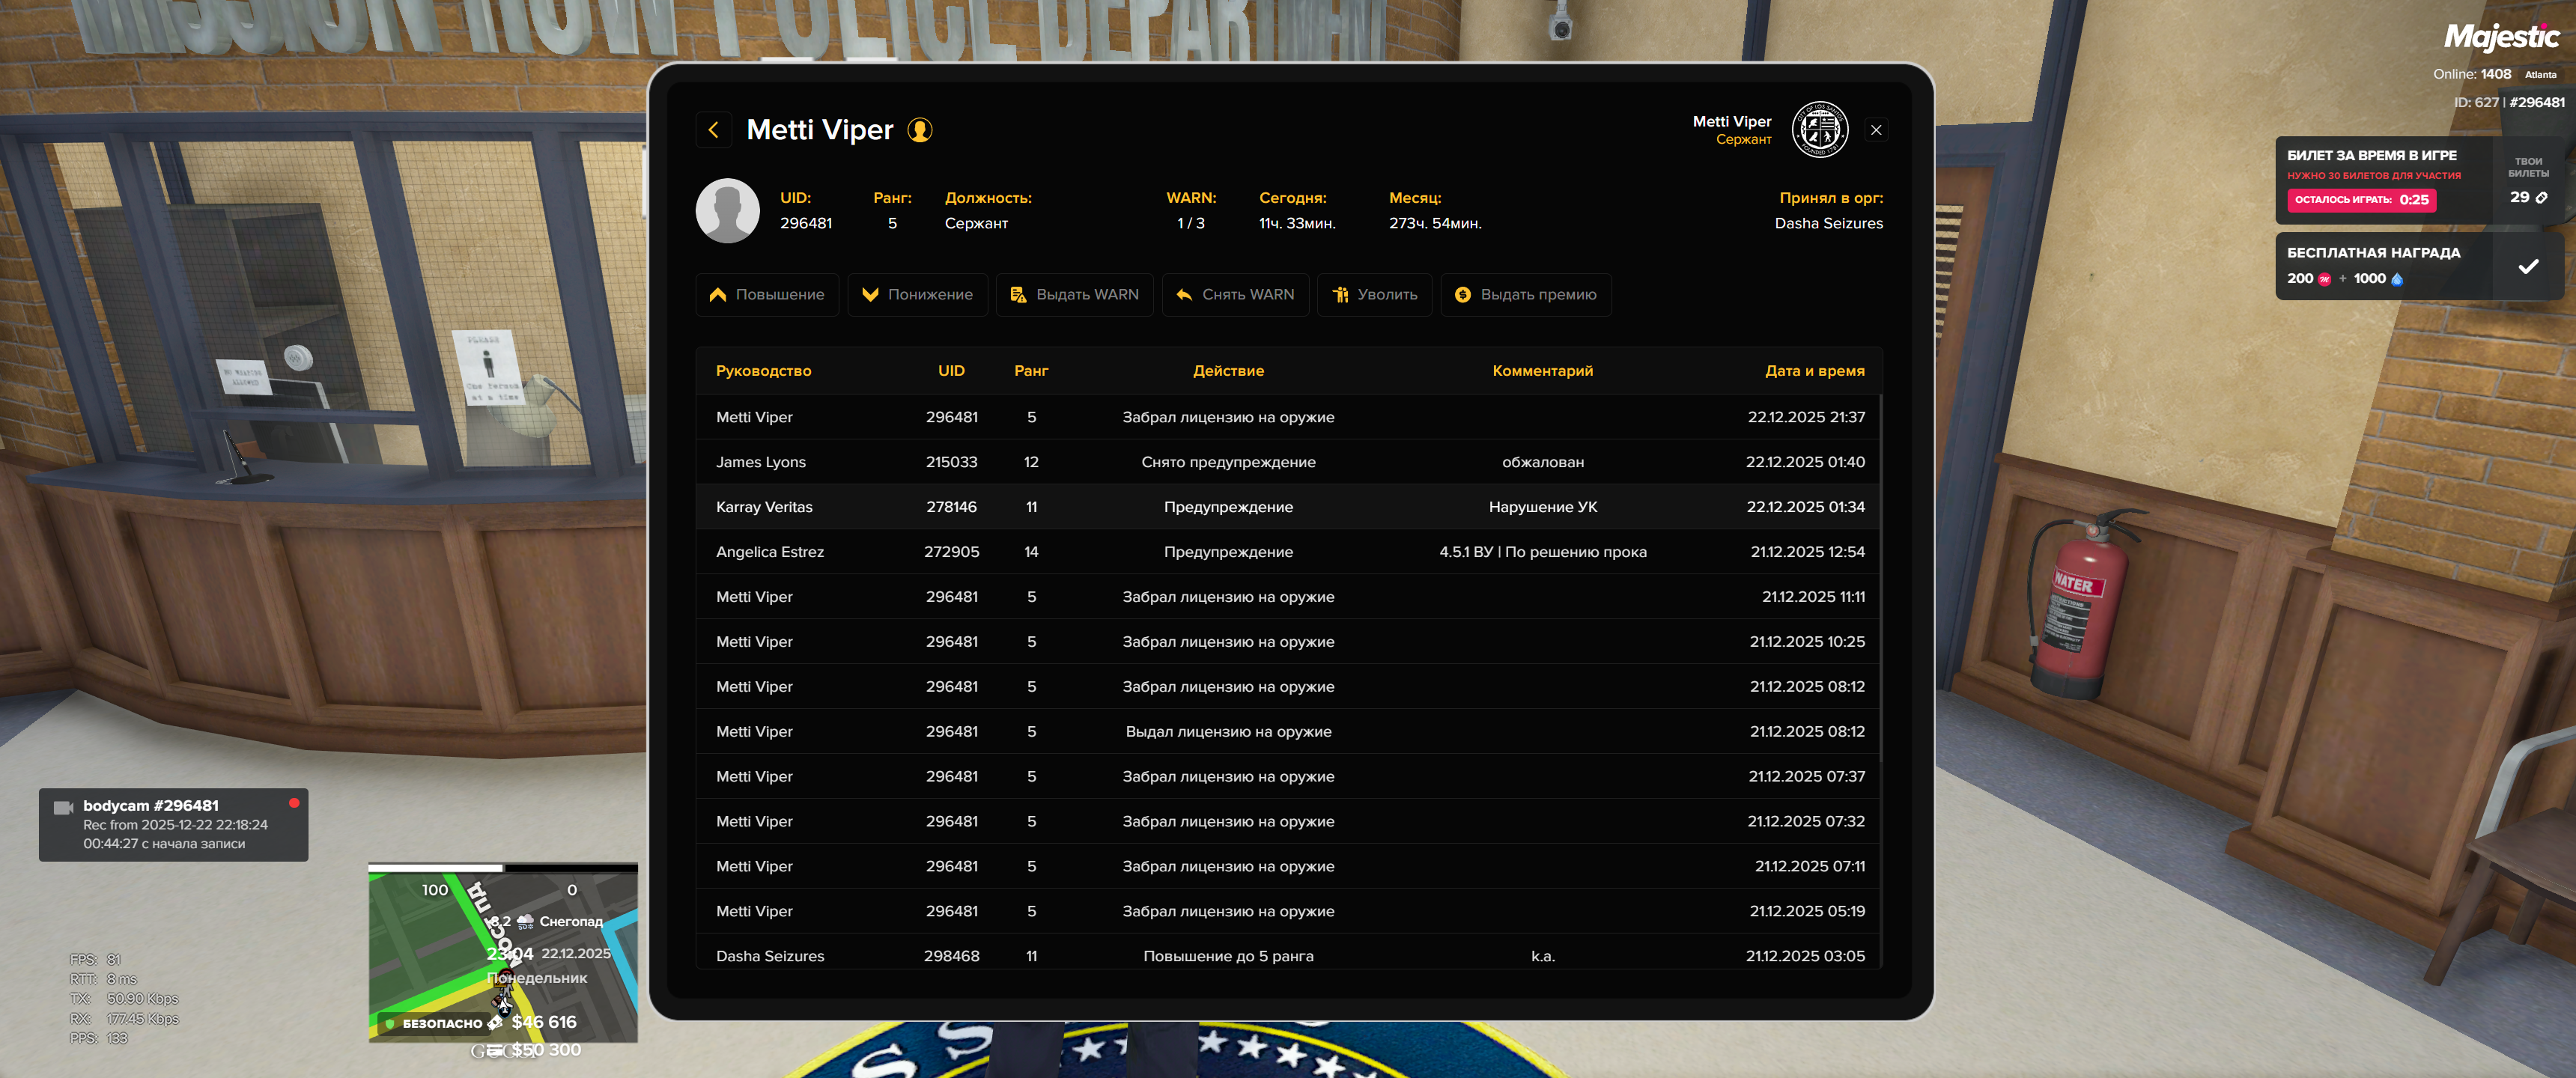Select the Karray Veritas log row
Screen dimensions: 2576x1078
point(1289,507)
